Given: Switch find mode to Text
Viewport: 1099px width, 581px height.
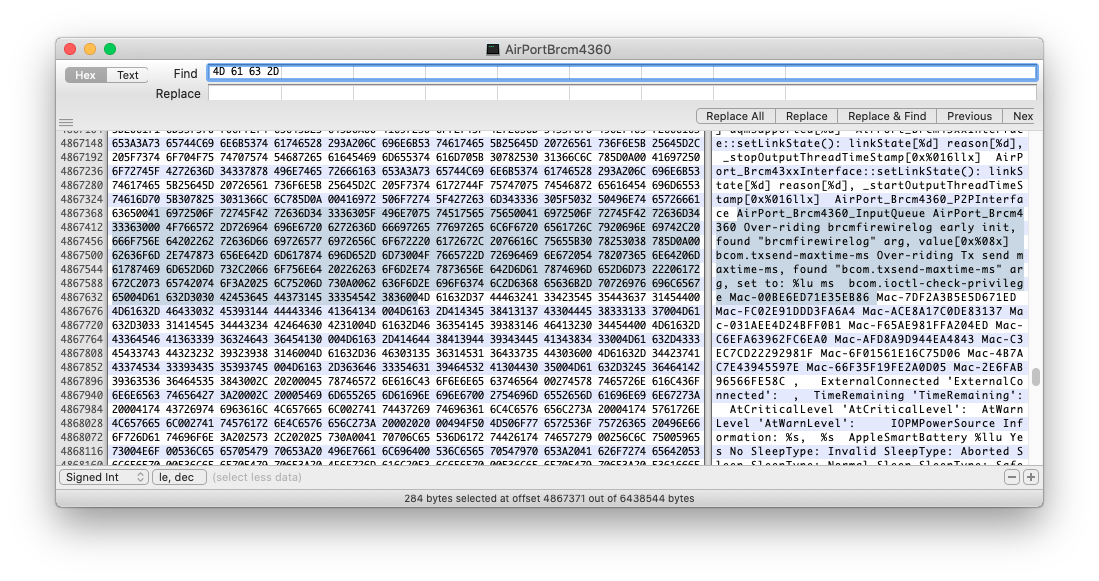Looking at the screenshot, I should 128,75.
